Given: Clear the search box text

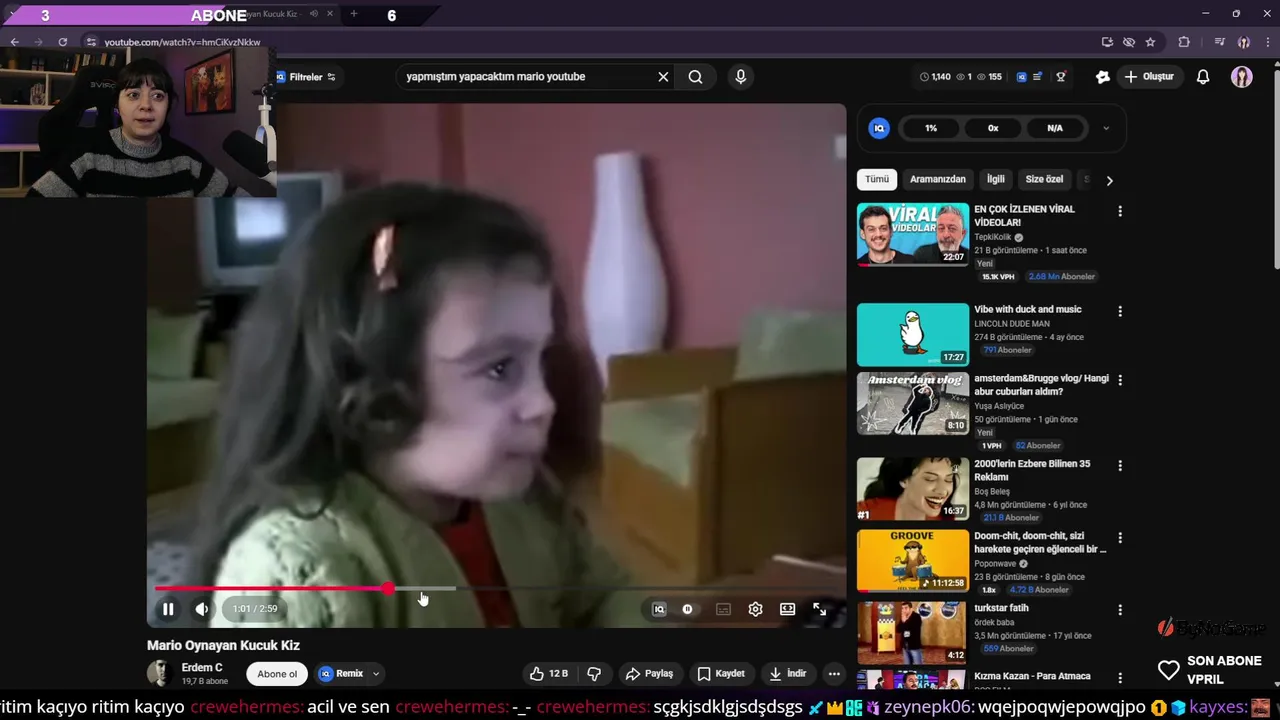Looking at the screenshot, I should (663, 77).
